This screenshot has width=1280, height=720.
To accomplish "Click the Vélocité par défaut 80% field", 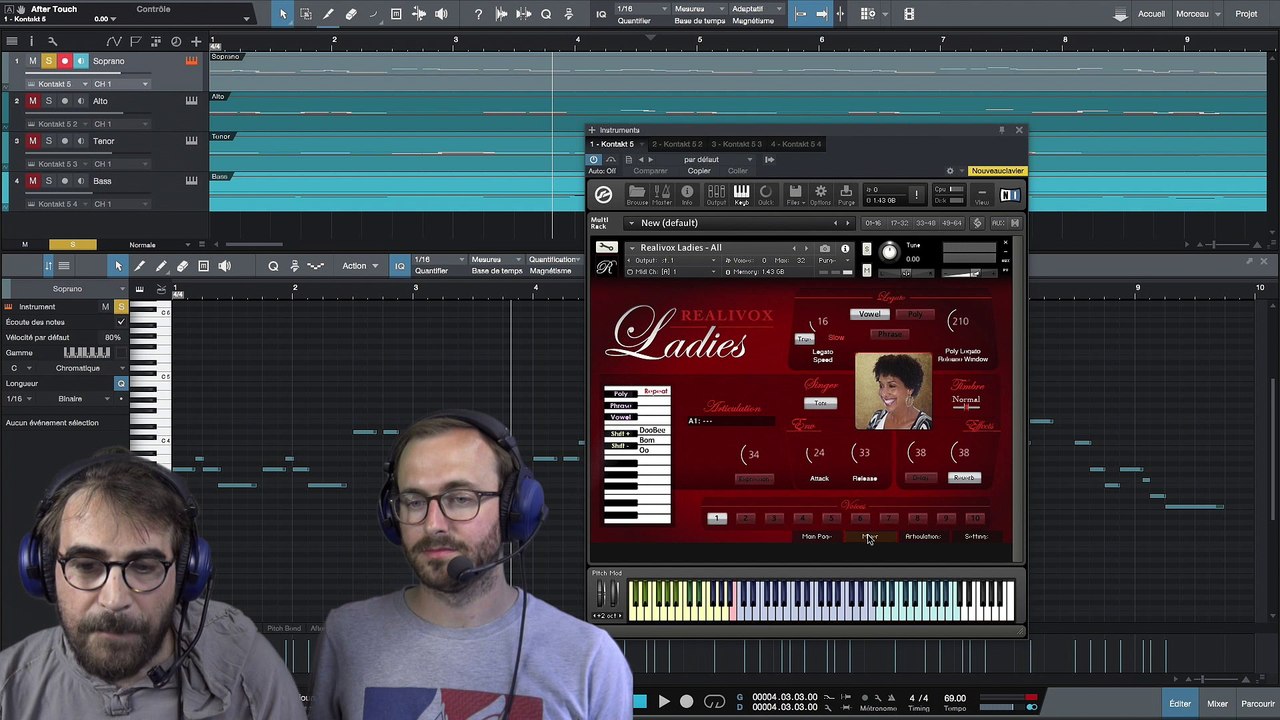I will point(63,337).
